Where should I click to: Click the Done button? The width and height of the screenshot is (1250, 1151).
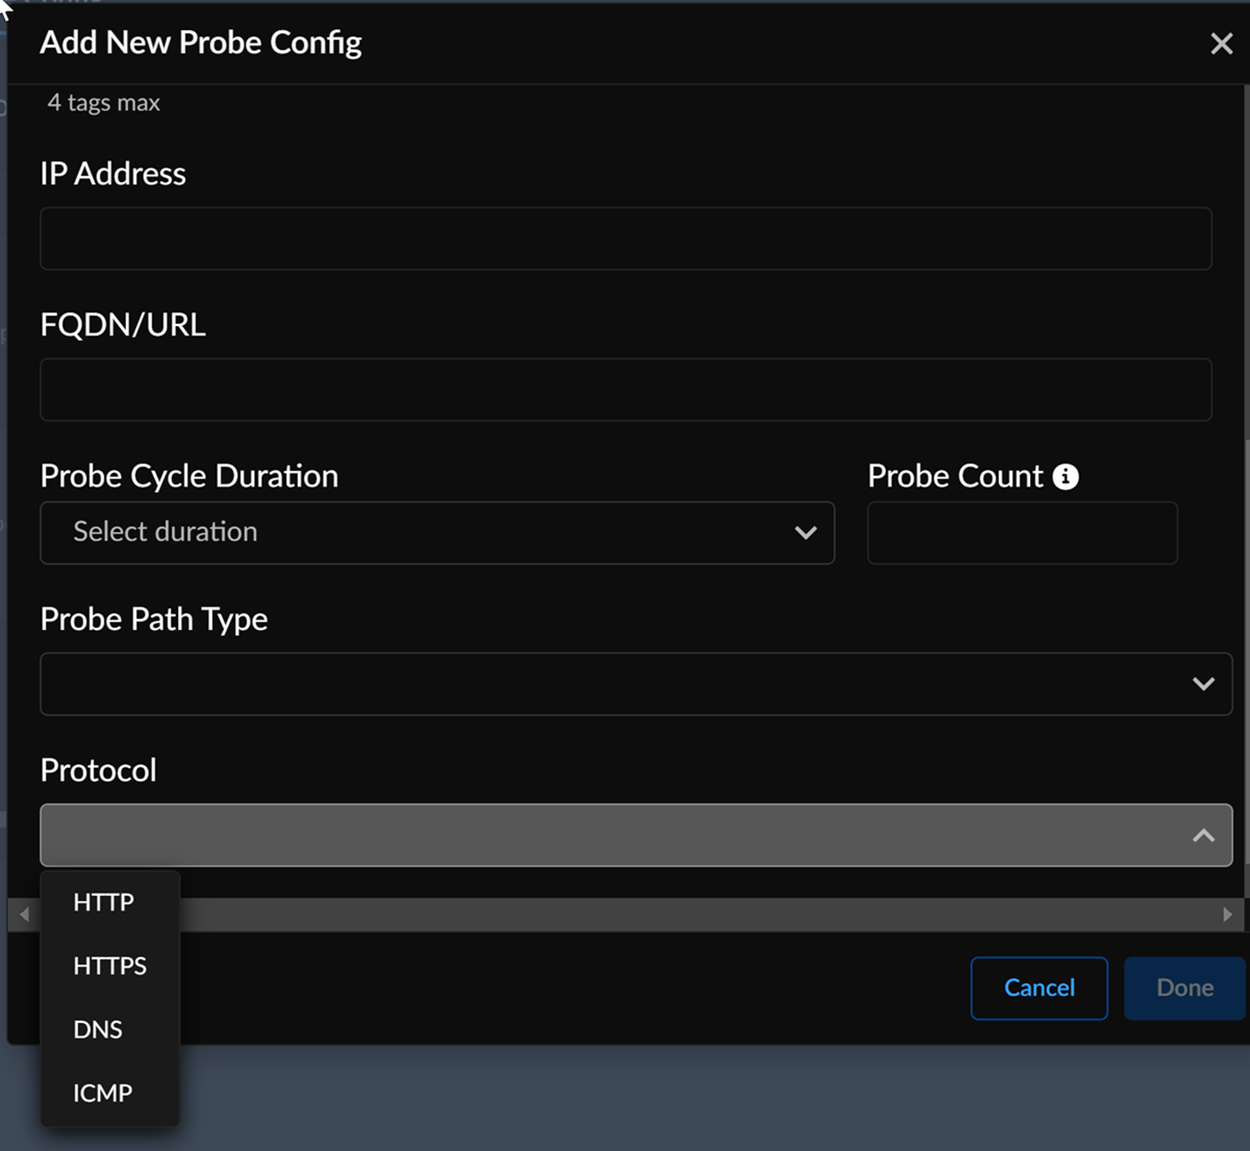tap(1185, 988)
